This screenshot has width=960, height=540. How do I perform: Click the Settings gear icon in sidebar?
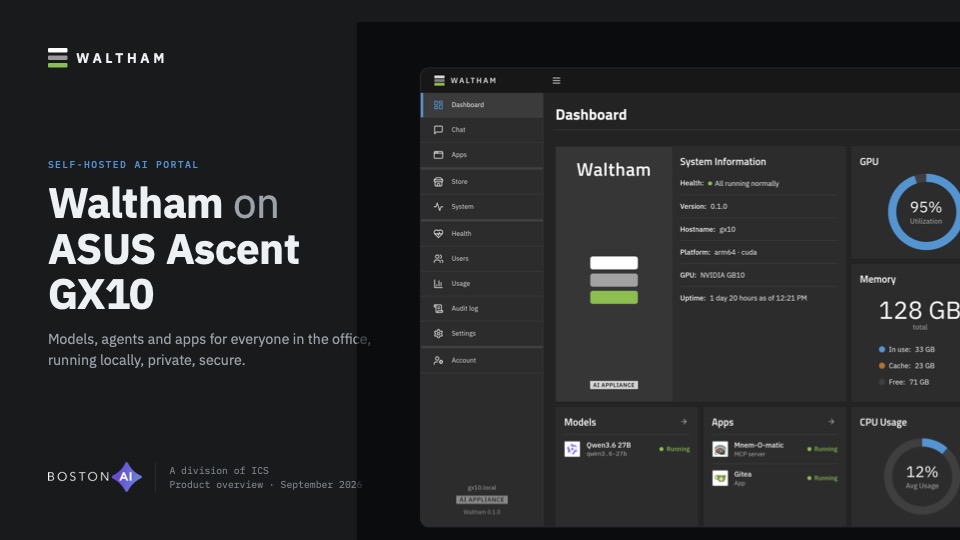pyautogui.click(x=438, y=334)
